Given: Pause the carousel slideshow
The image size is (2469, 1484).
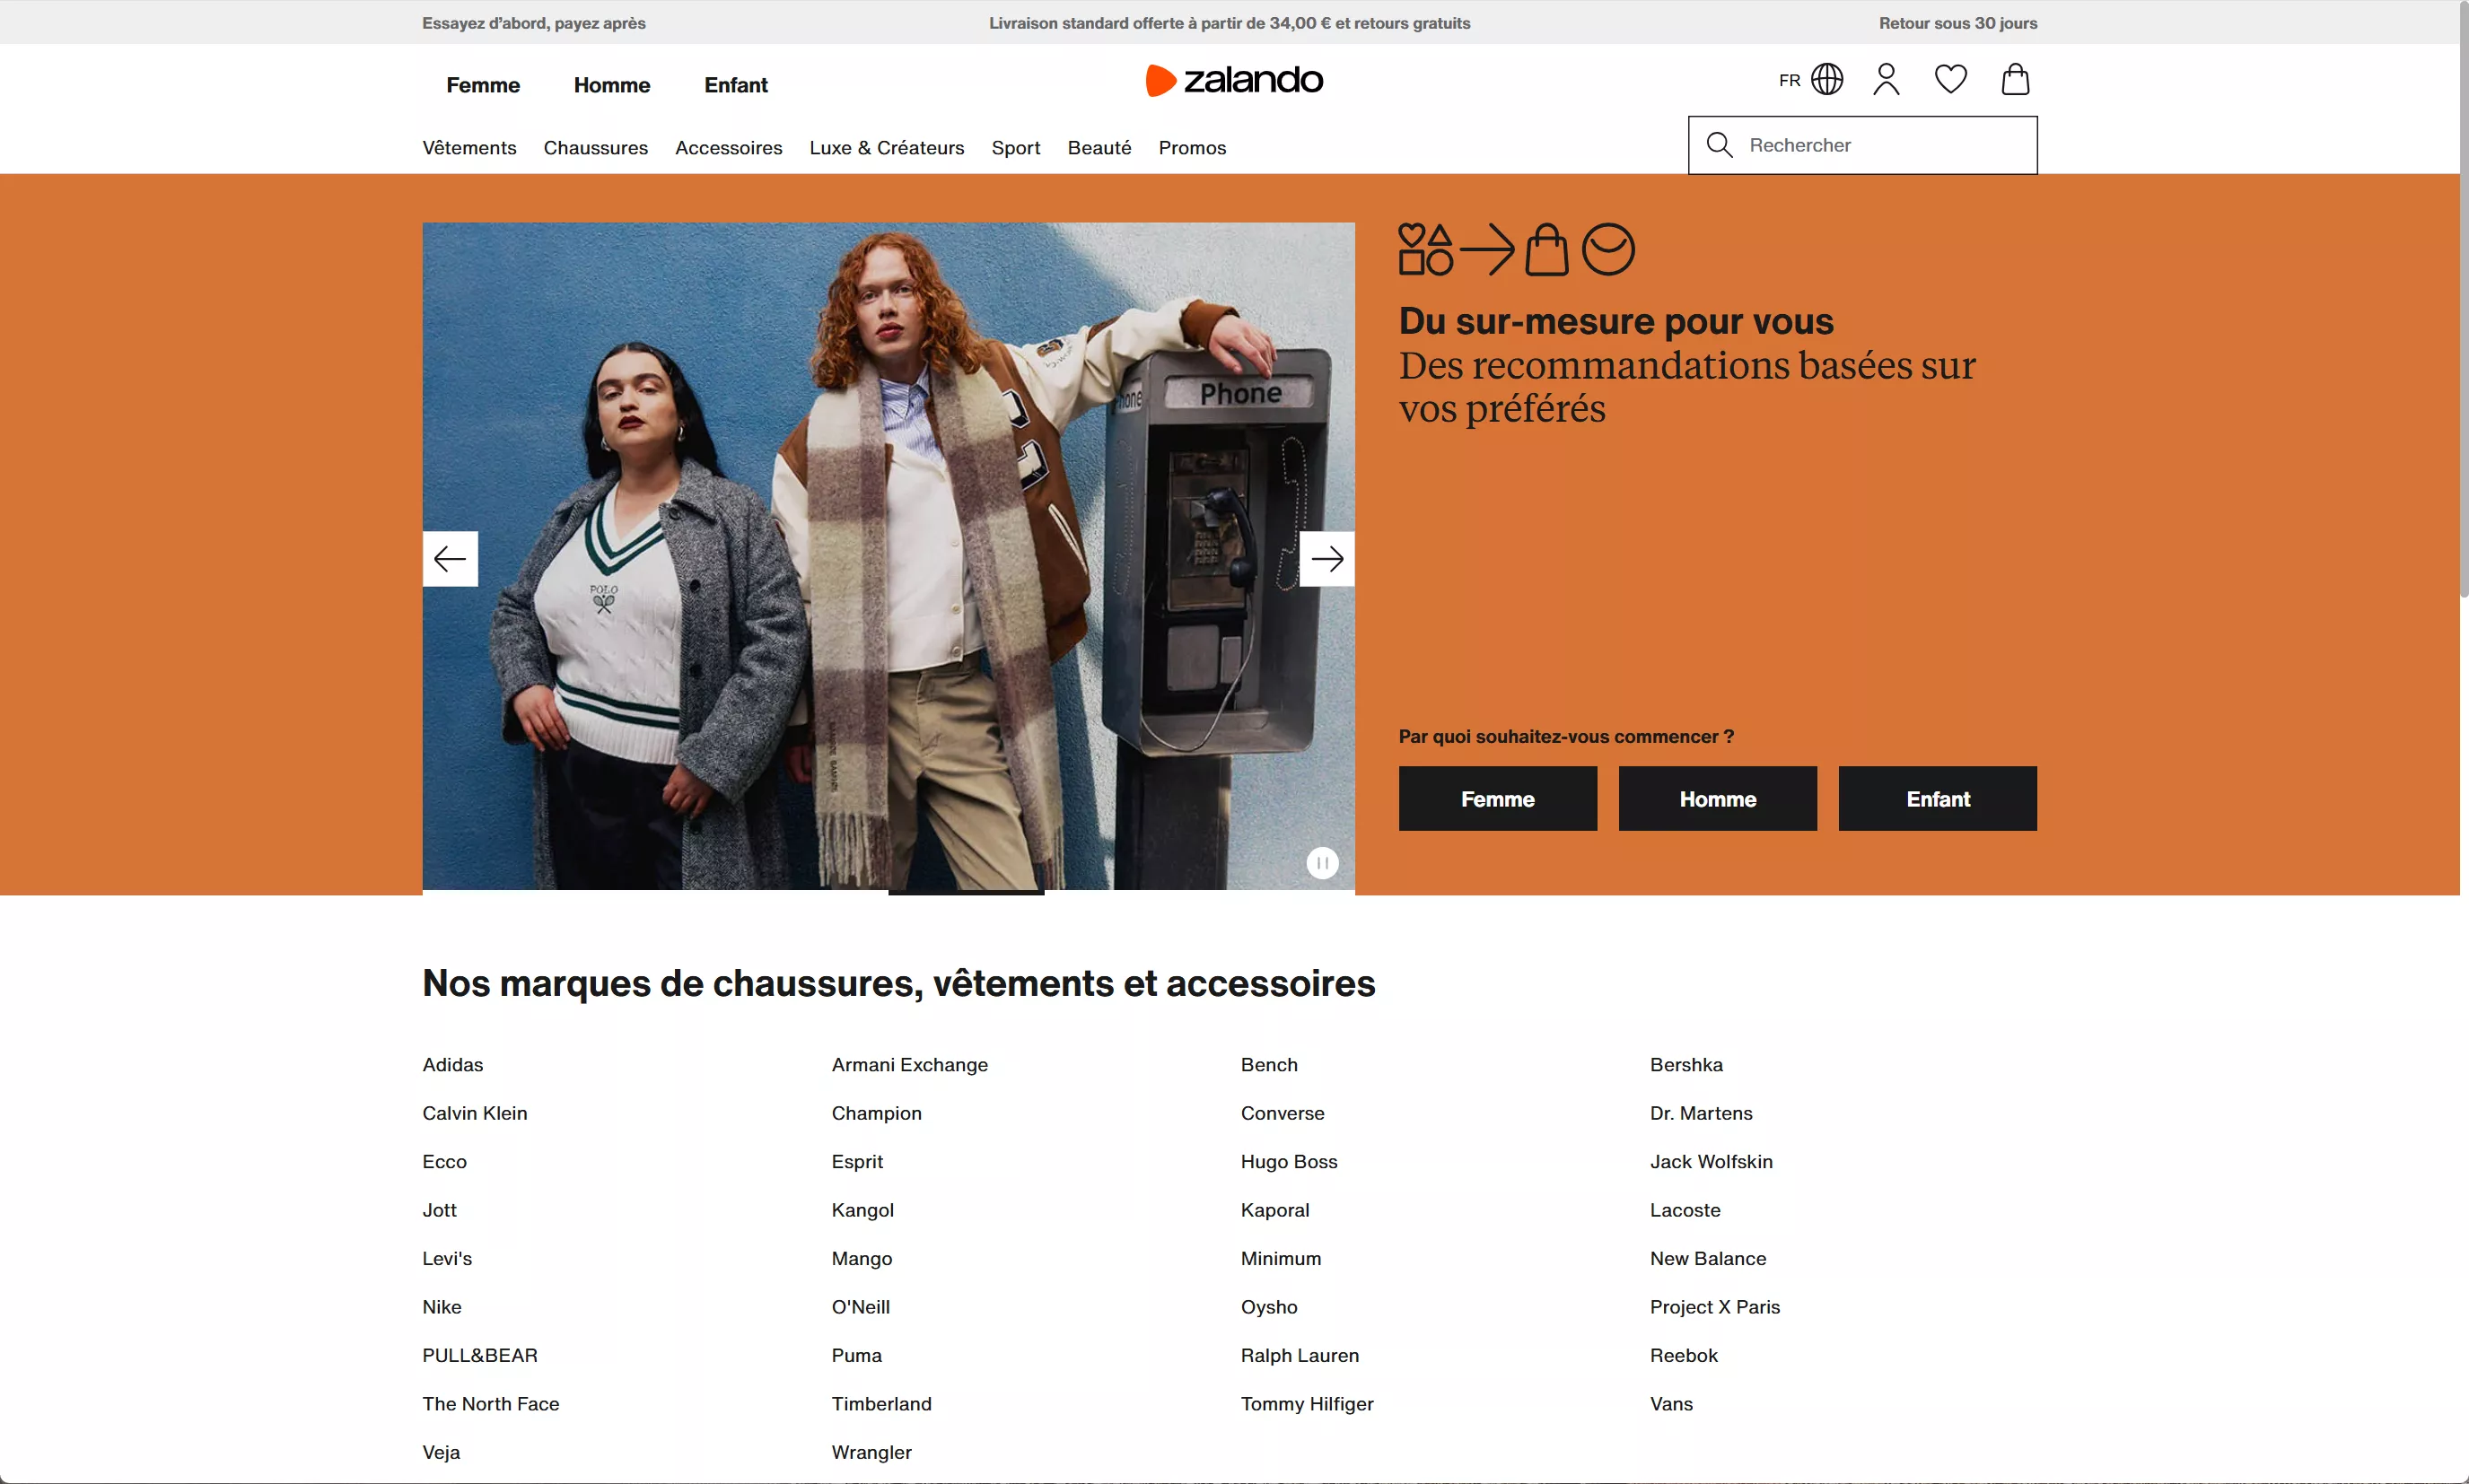Looking at the screenshot, I should (x=1322, y=863).
